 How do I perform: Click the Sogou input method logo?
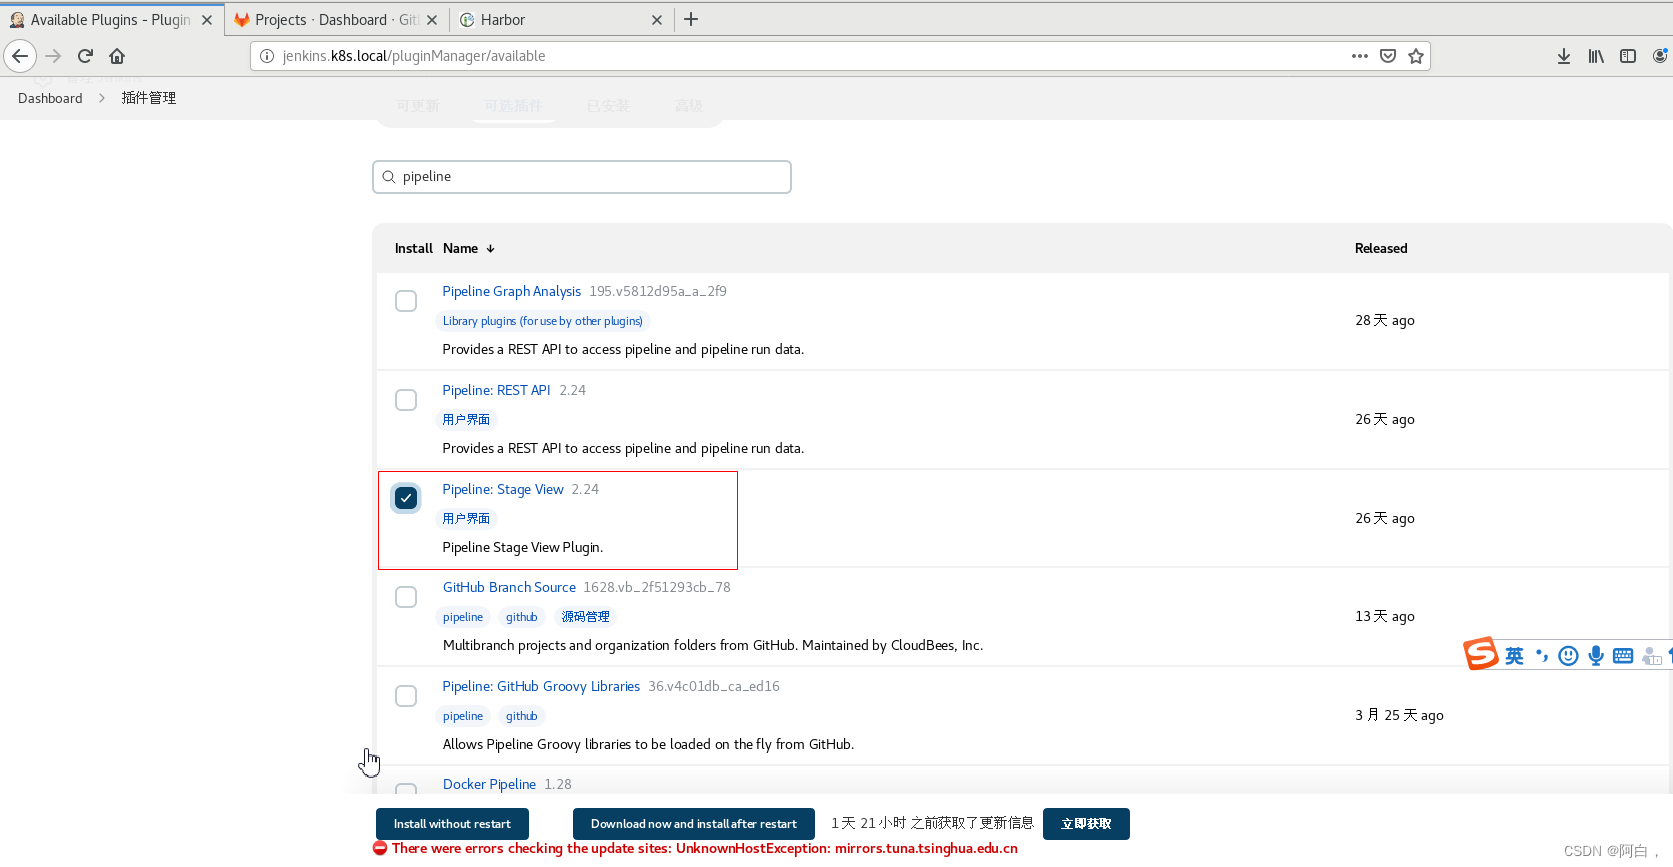coord(1481,654)
